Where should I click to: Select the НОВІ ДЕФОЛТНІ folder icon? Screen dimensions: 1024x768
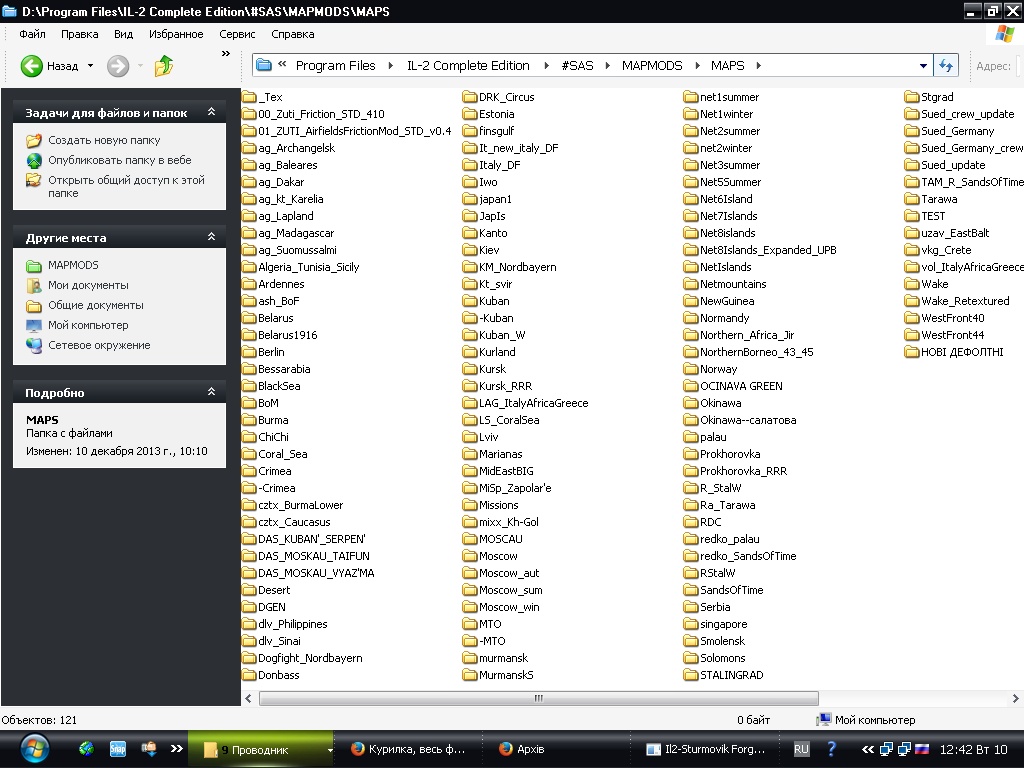(912, 352)
